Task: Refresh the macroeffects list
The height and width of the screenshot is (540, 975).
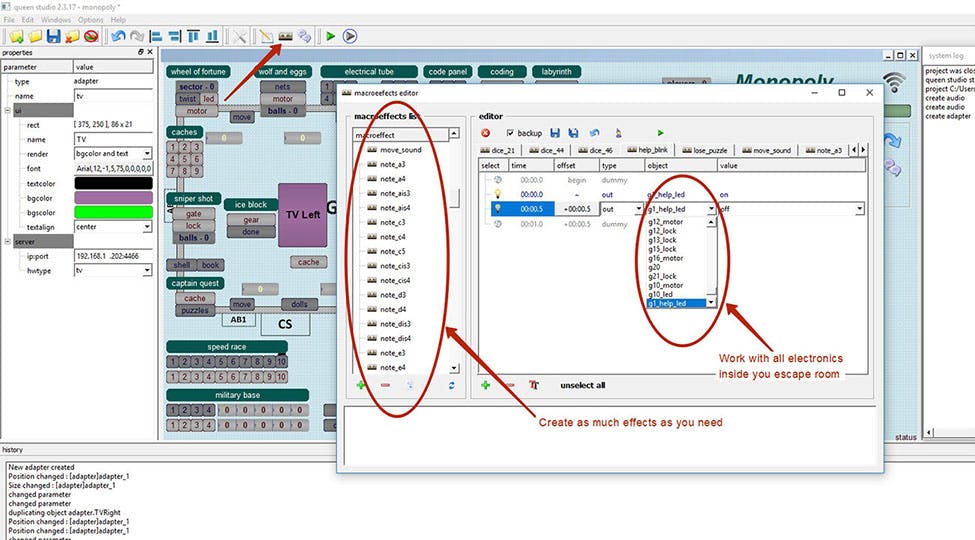Action: pyautogui.click(x=451, y=385)
